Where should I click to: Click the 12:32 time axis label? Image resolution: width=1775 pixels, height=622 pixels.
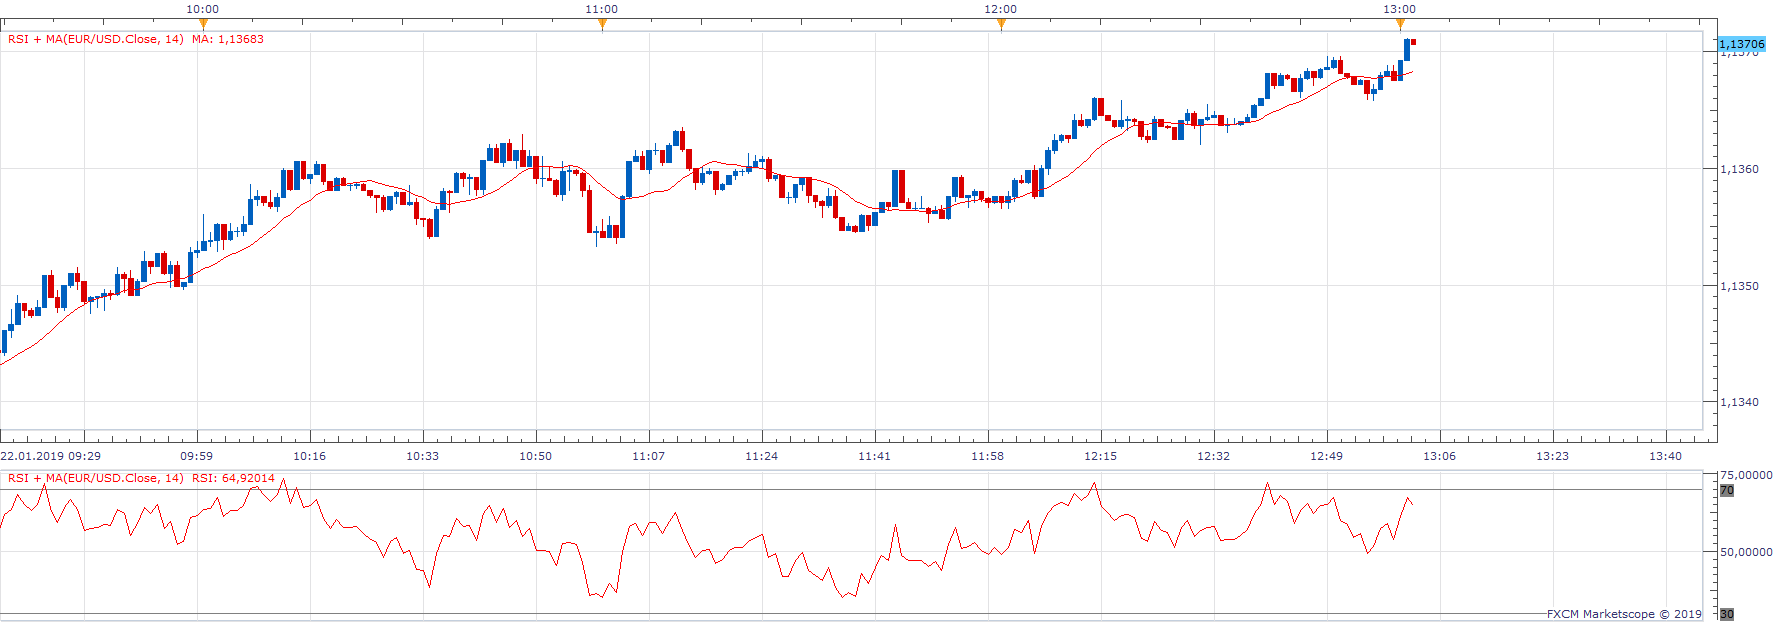1214,456
